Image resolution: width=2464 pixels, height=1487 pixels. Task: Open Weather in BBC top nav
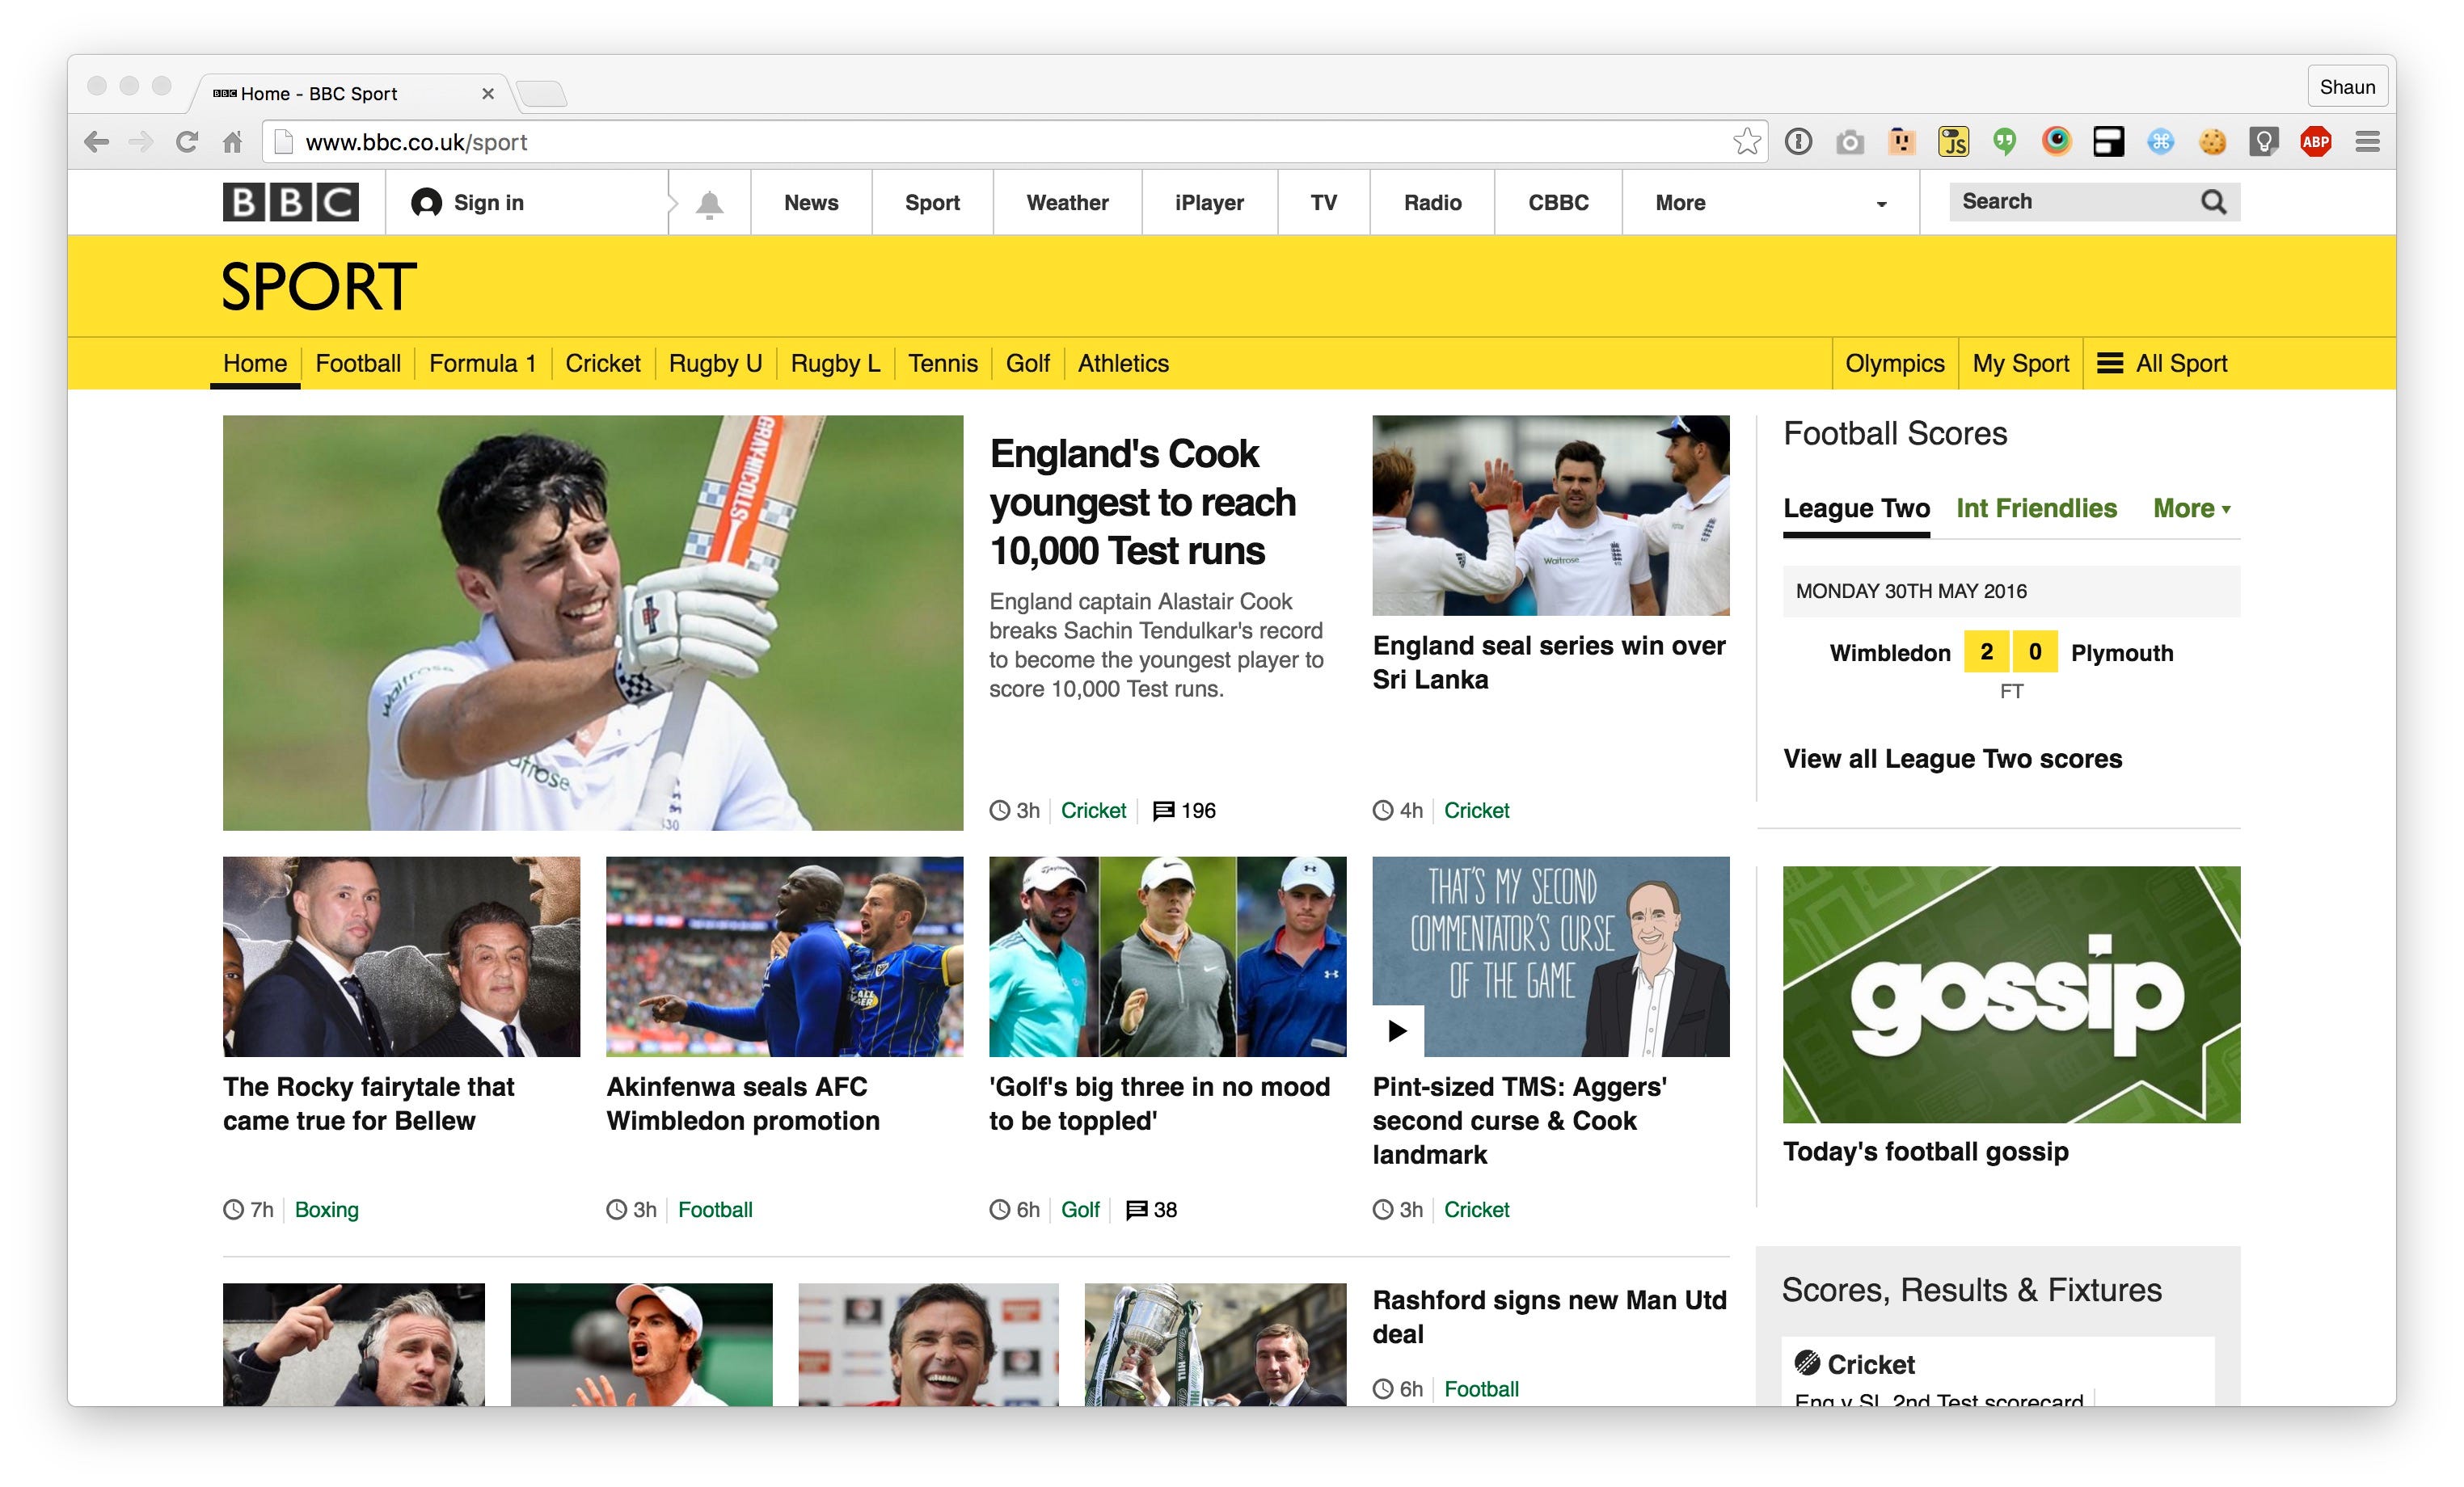pos(1067,203)
